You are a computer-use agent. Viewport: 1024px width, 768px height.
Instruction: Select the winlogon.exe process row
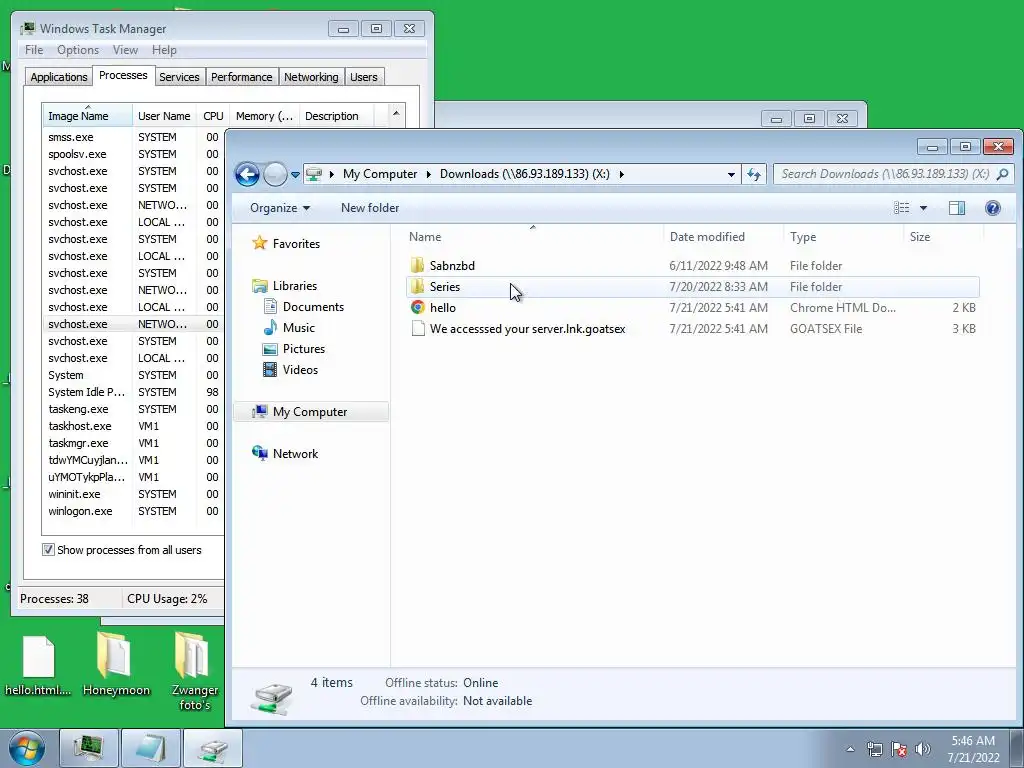point(133,511)
